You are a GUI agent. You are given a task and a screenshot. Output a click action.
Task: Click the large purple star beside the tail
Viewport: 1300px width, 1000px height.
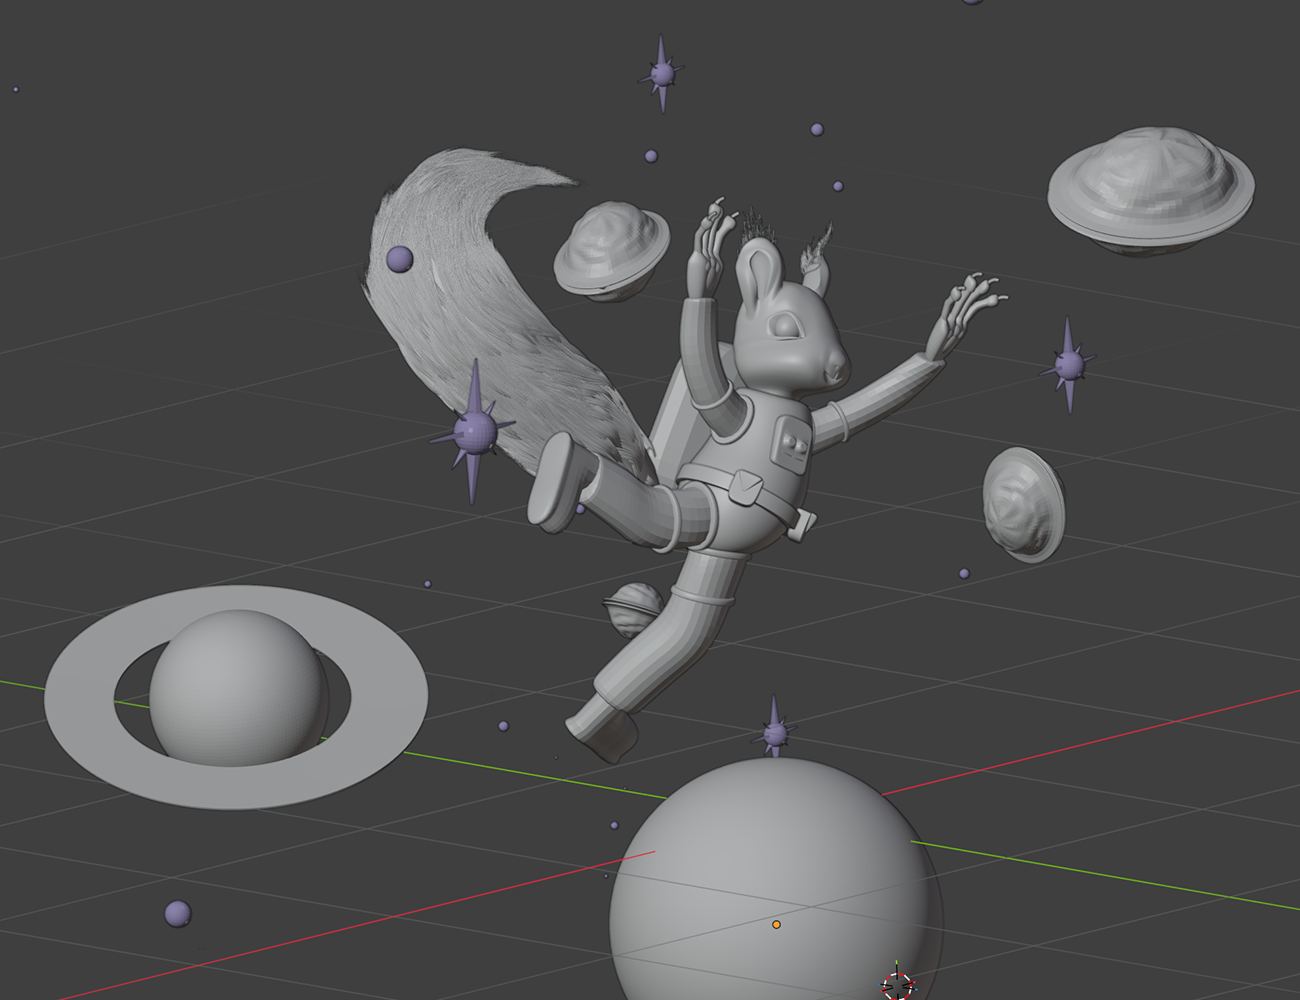[x=474, y=432]
